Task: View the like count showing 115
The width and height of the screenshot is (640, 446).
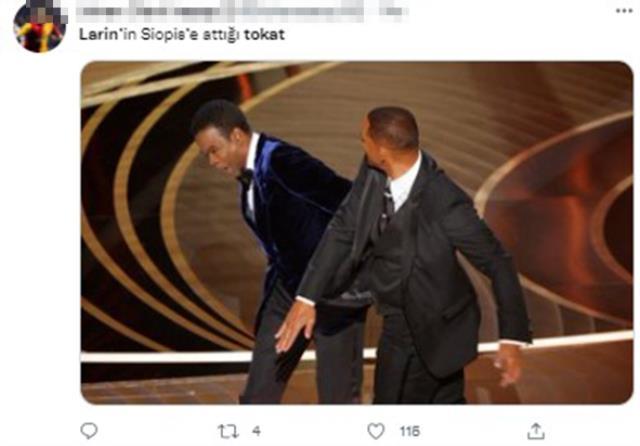Action: (x=409, y=431)
